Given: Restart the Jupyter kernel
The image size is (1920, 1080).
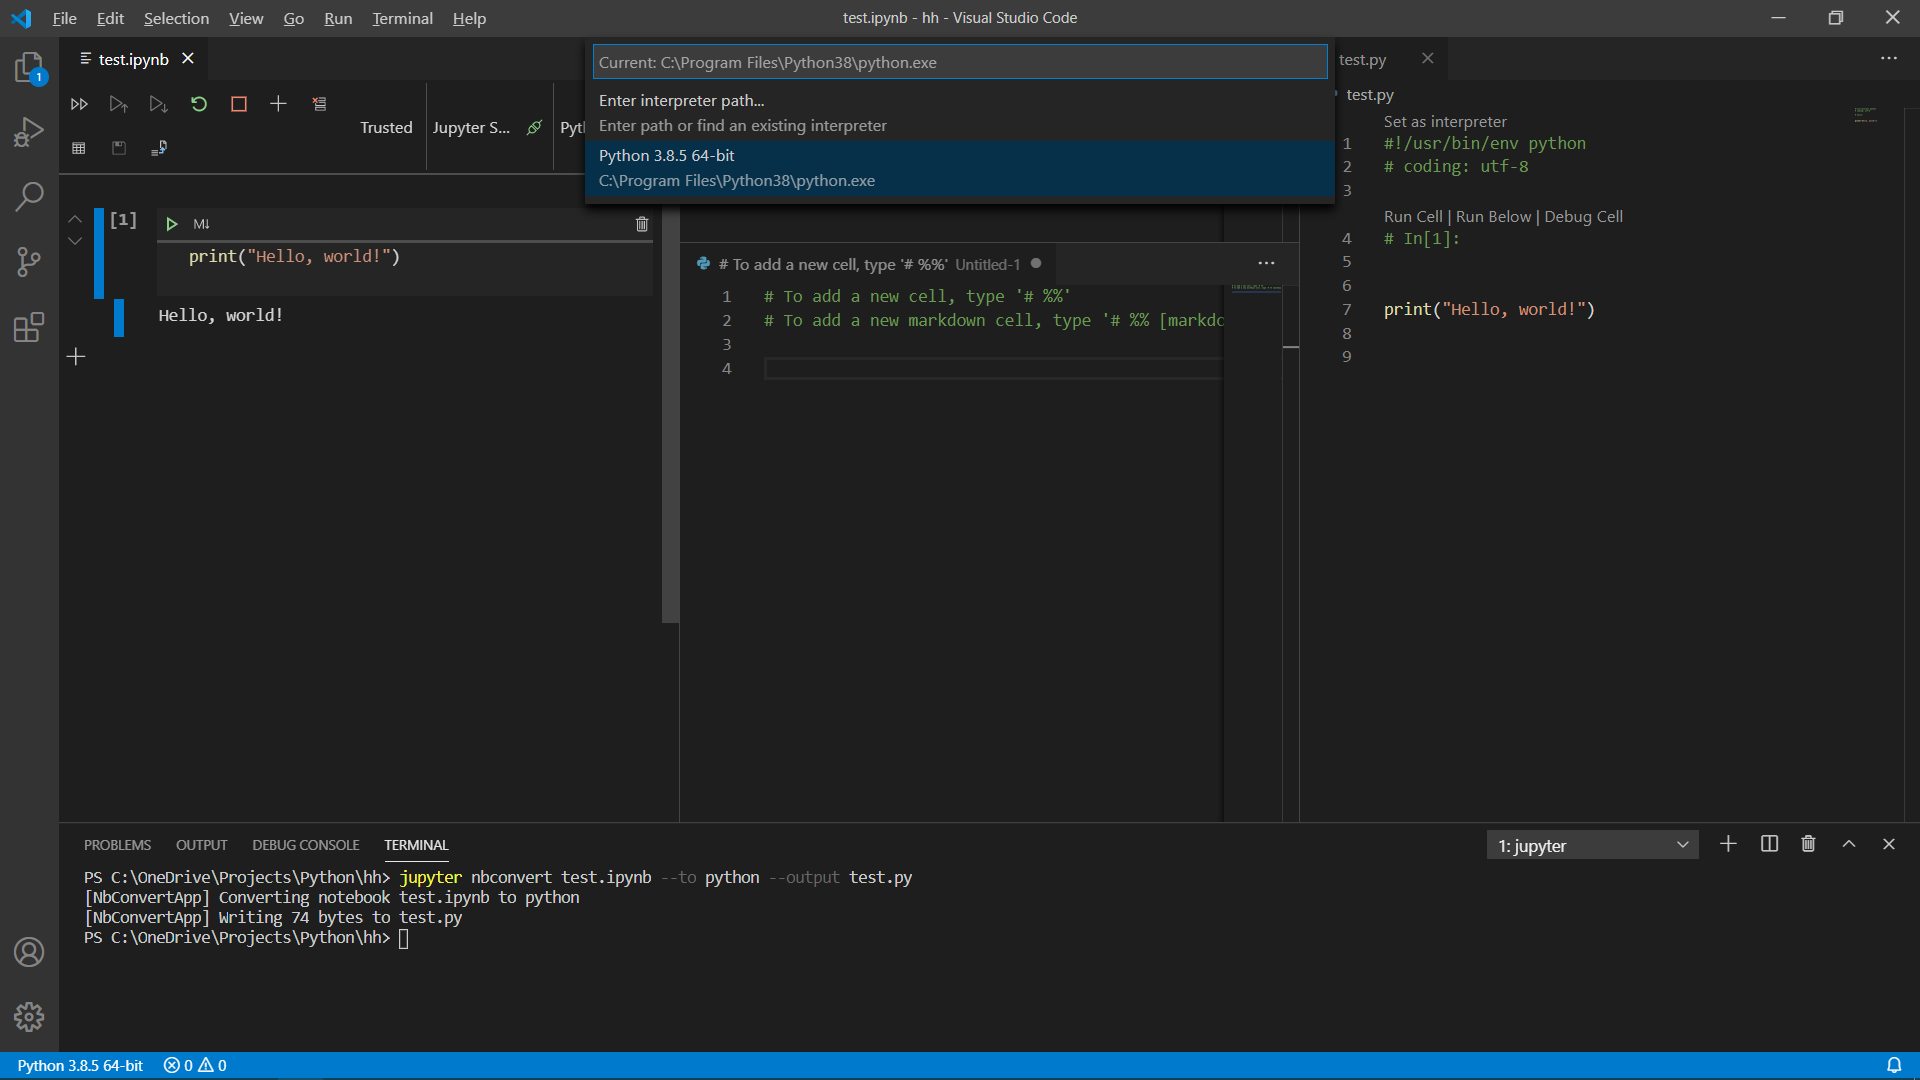Looking at the screenshot, I should tap(199, 103).
